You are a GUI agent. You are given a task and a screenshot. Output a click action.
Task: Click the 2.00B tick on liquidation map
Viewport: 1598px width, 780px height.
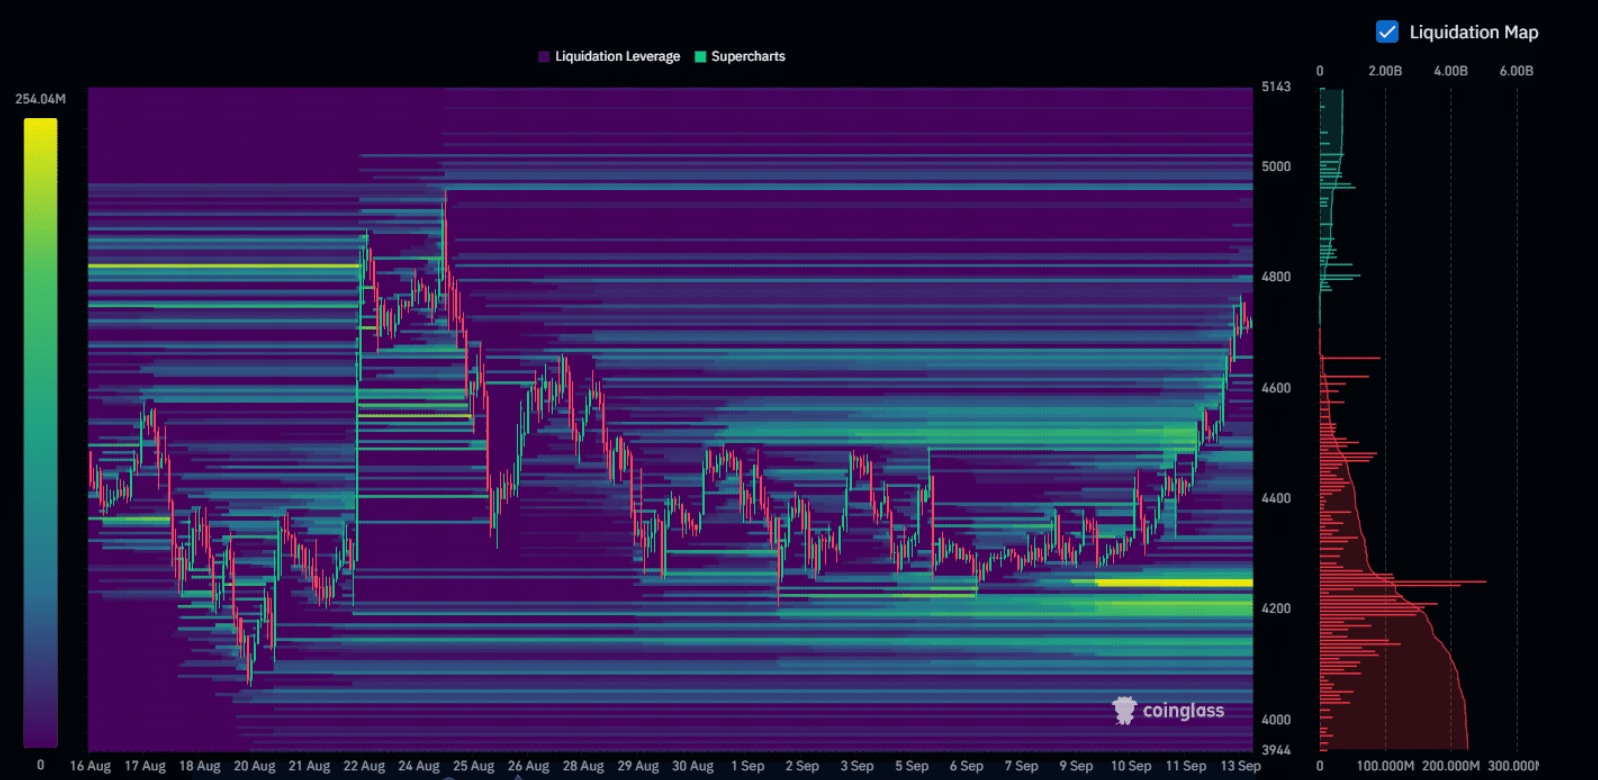[1385, 71]
